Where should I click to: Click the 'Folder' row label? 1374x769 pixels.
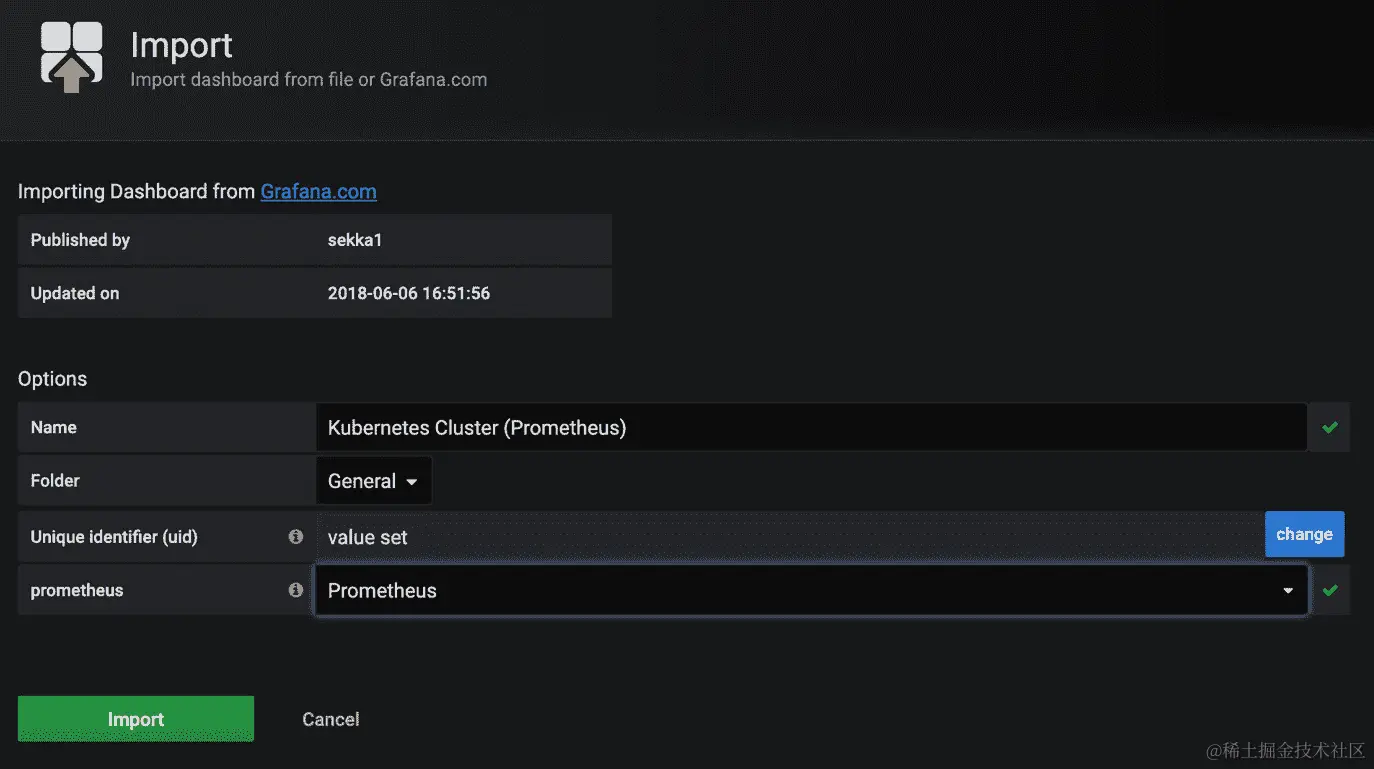[x=55, y=481]
